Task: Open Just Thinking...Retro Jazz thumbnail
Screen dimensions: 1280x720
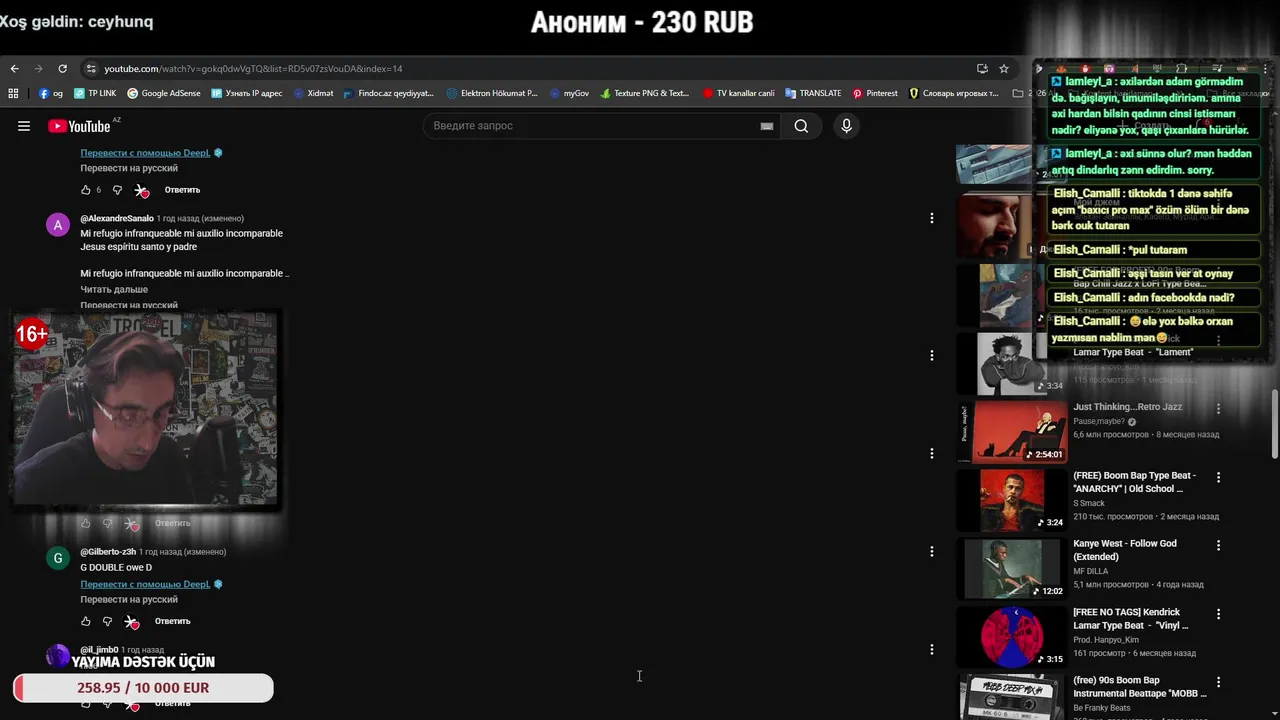Action: pyautogui.click(x=1013, y=432)
